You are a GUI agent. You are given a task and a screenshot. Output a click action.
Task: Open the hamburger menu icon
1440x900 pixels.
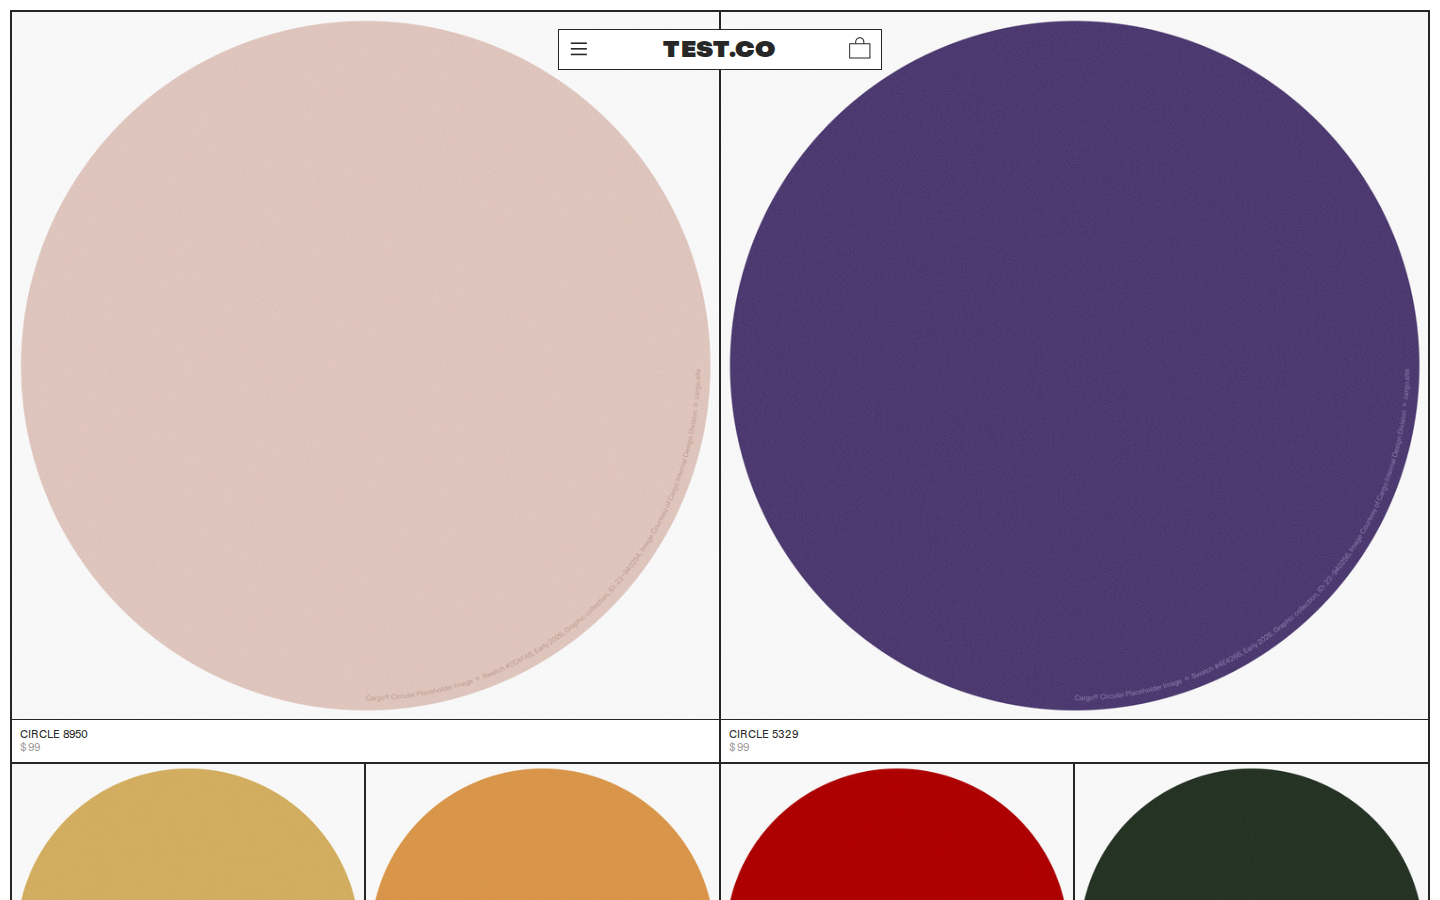click(x=579, y=49)
